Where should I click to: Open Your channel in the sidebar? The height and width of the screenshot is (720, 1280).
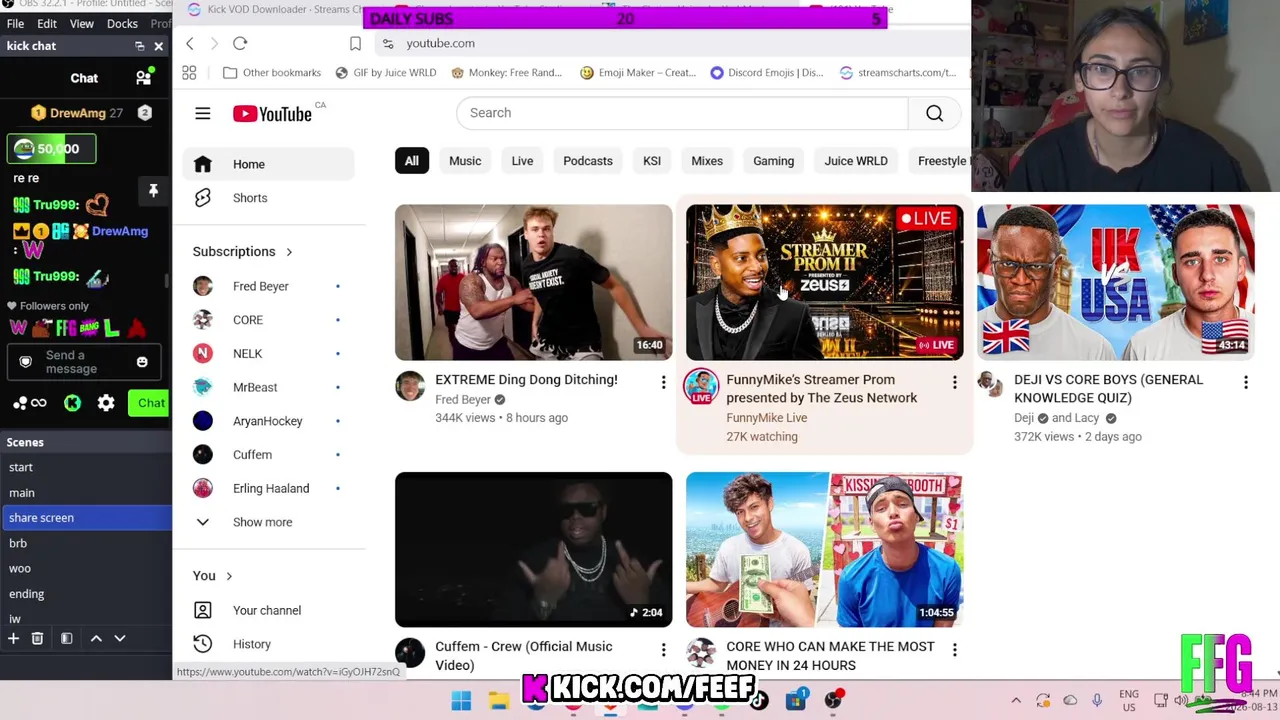(x=268, y=610)
